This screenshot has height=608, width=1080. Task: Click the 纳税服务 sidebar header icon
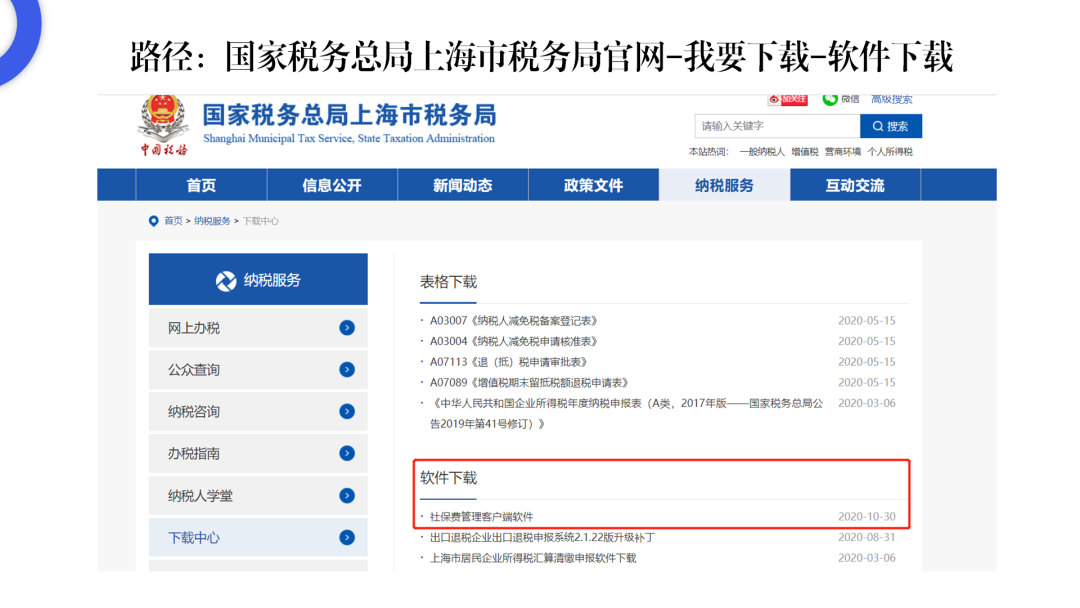tap(225, 281)
